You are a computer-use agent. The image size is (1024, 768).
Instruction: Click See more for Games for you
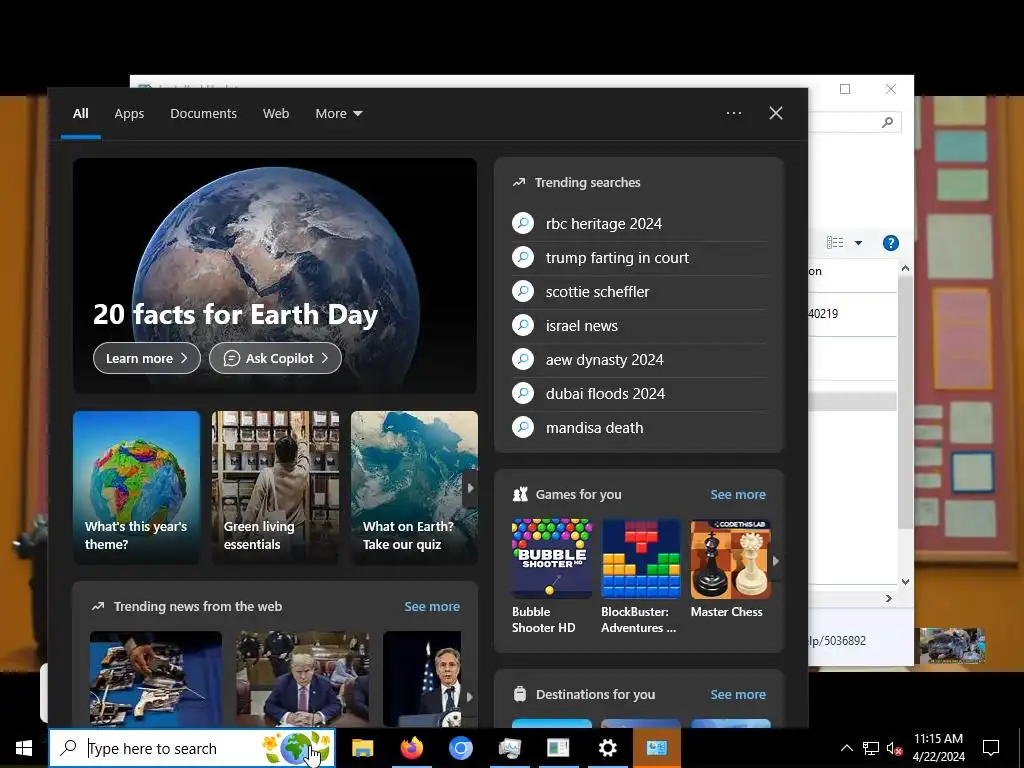738,494
